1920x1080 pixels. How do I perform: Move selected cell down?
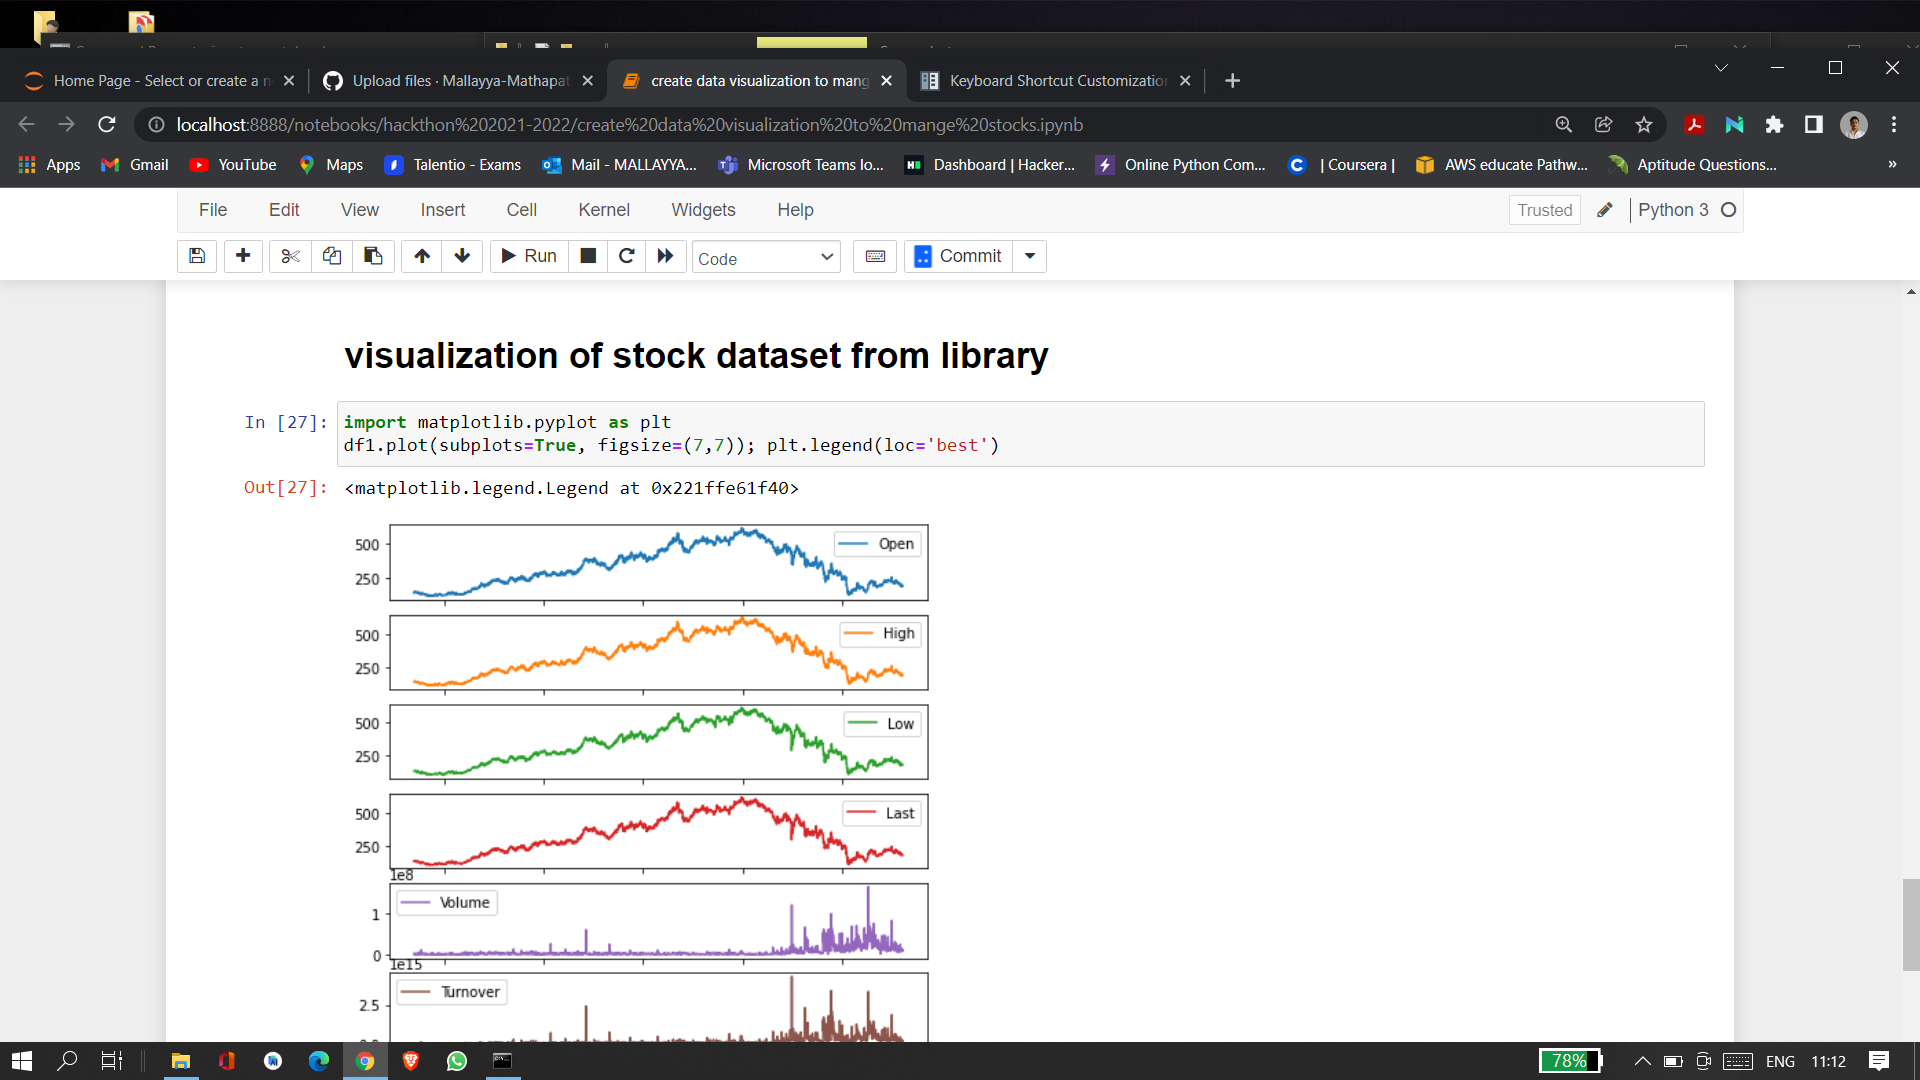(x=462, y=256)
